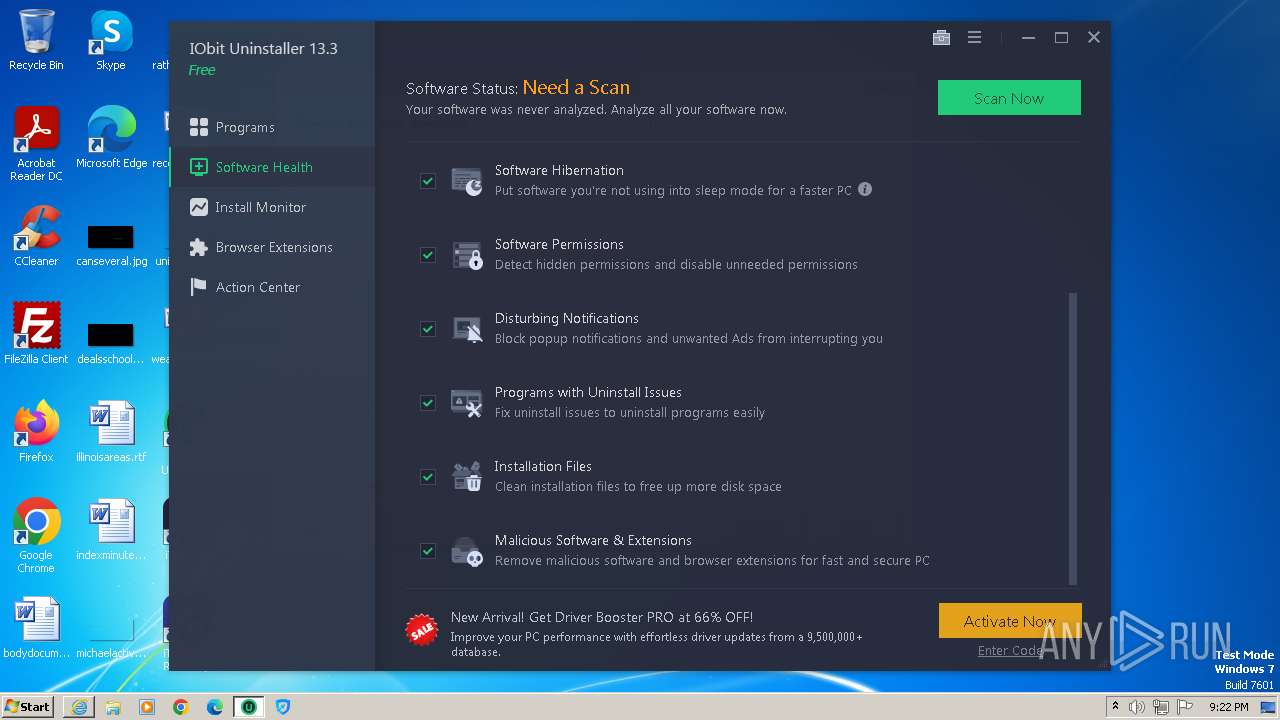Click the Malicious Software skull icon
Screen dimensions: 1280x720
click(x=467, y=551)
